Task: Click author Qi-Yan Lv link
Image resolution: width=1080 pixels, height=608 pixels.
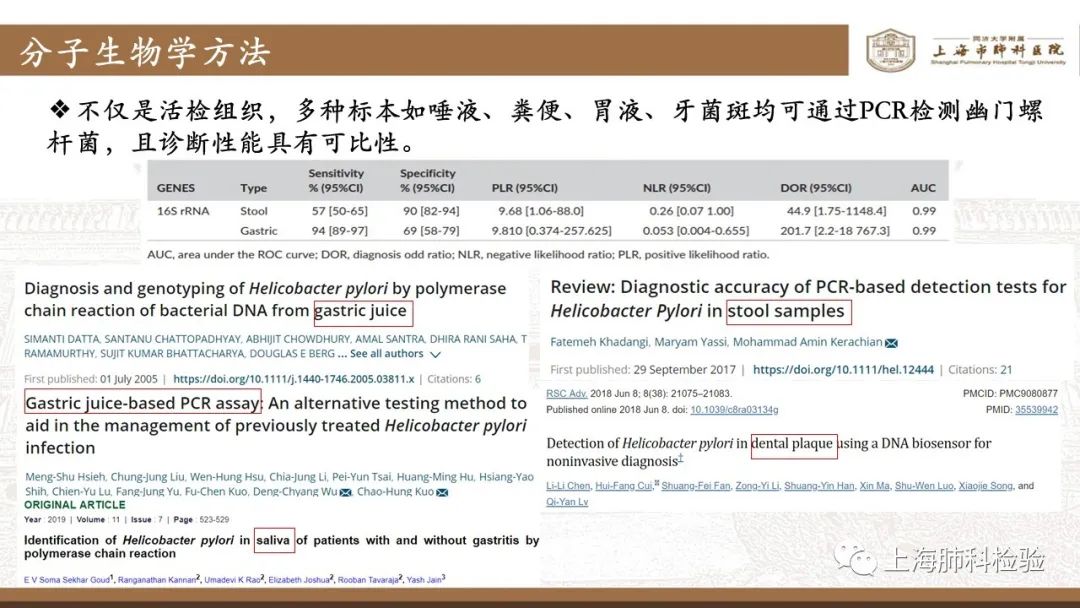Action: click(567, 502)
